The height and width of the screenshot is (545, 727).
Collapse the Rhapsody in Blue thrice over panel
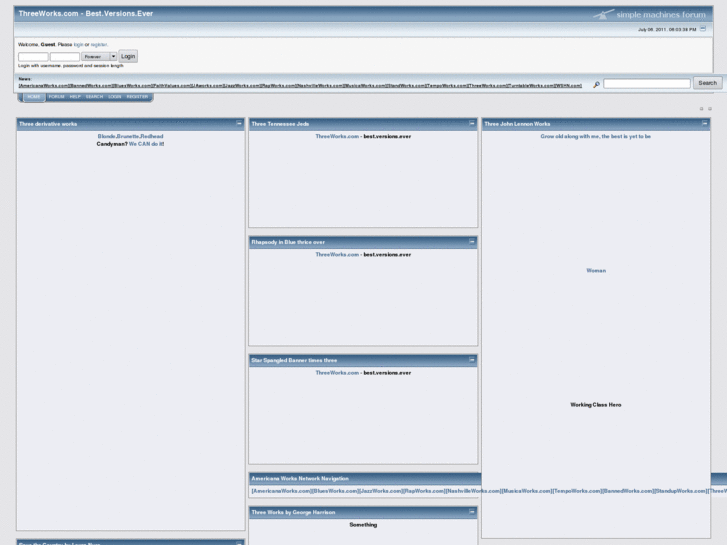[x=472, y=242]
